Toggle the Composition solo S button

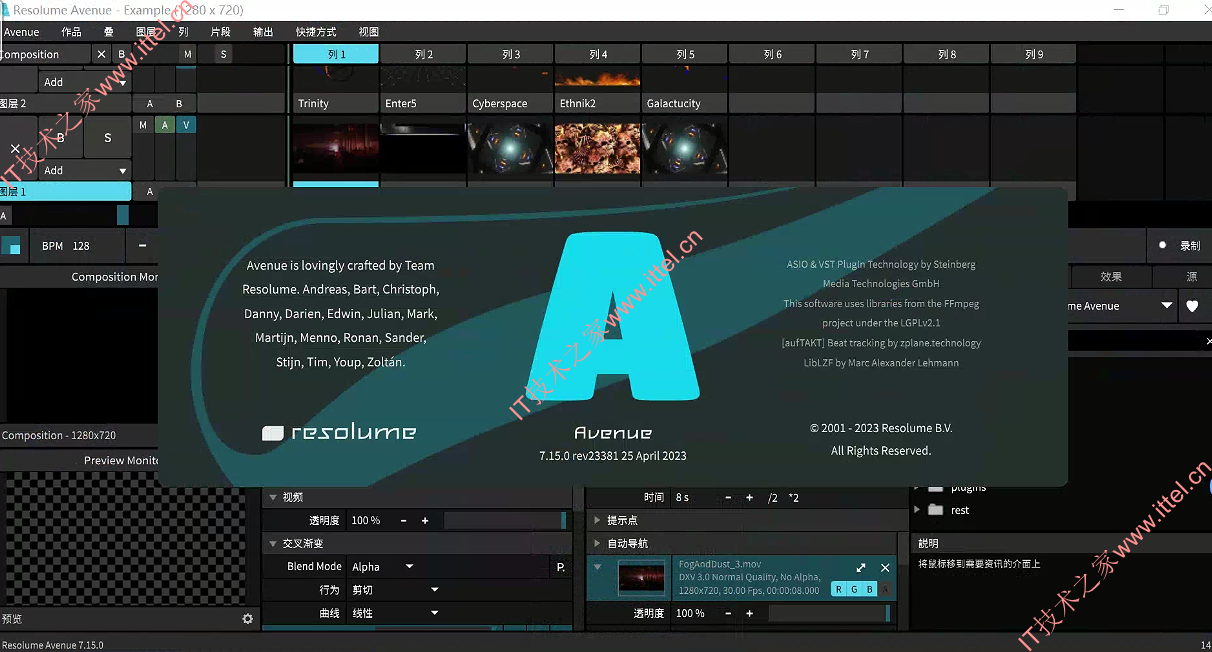[223, 54]
